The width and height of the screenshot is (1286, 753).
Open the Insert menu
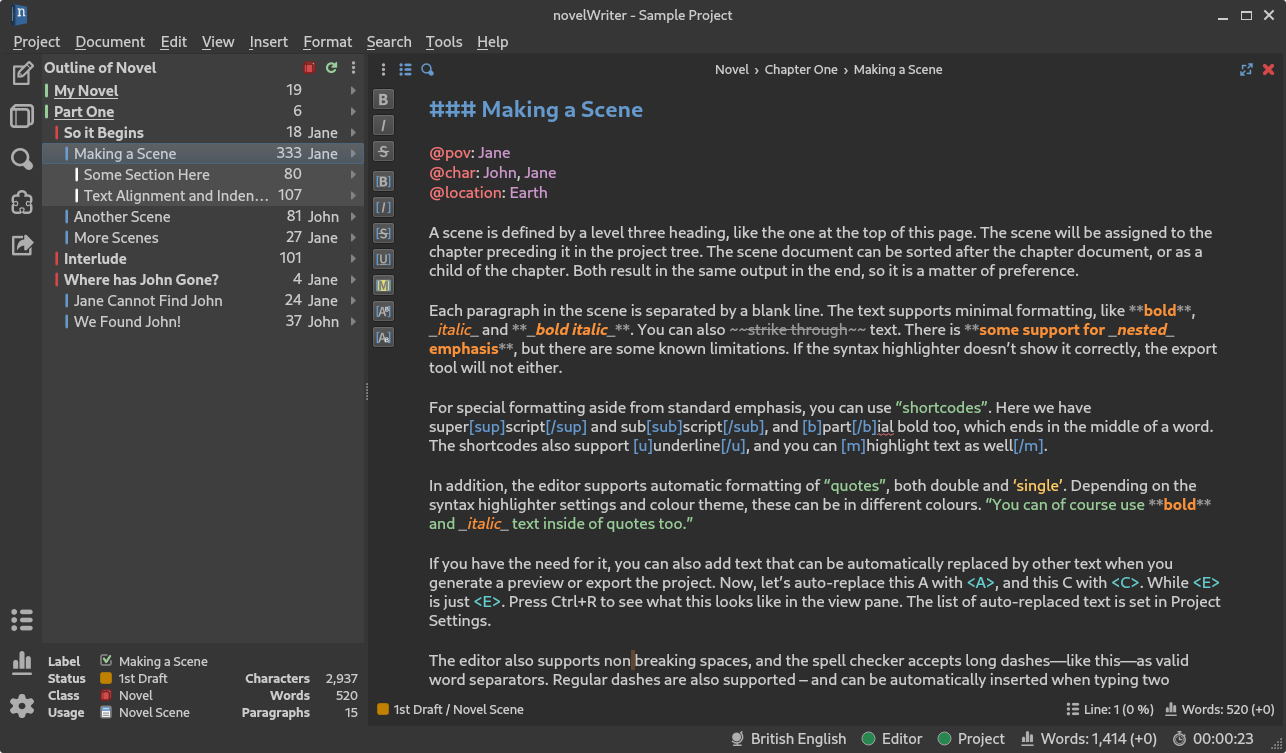(x=268, y=41)
